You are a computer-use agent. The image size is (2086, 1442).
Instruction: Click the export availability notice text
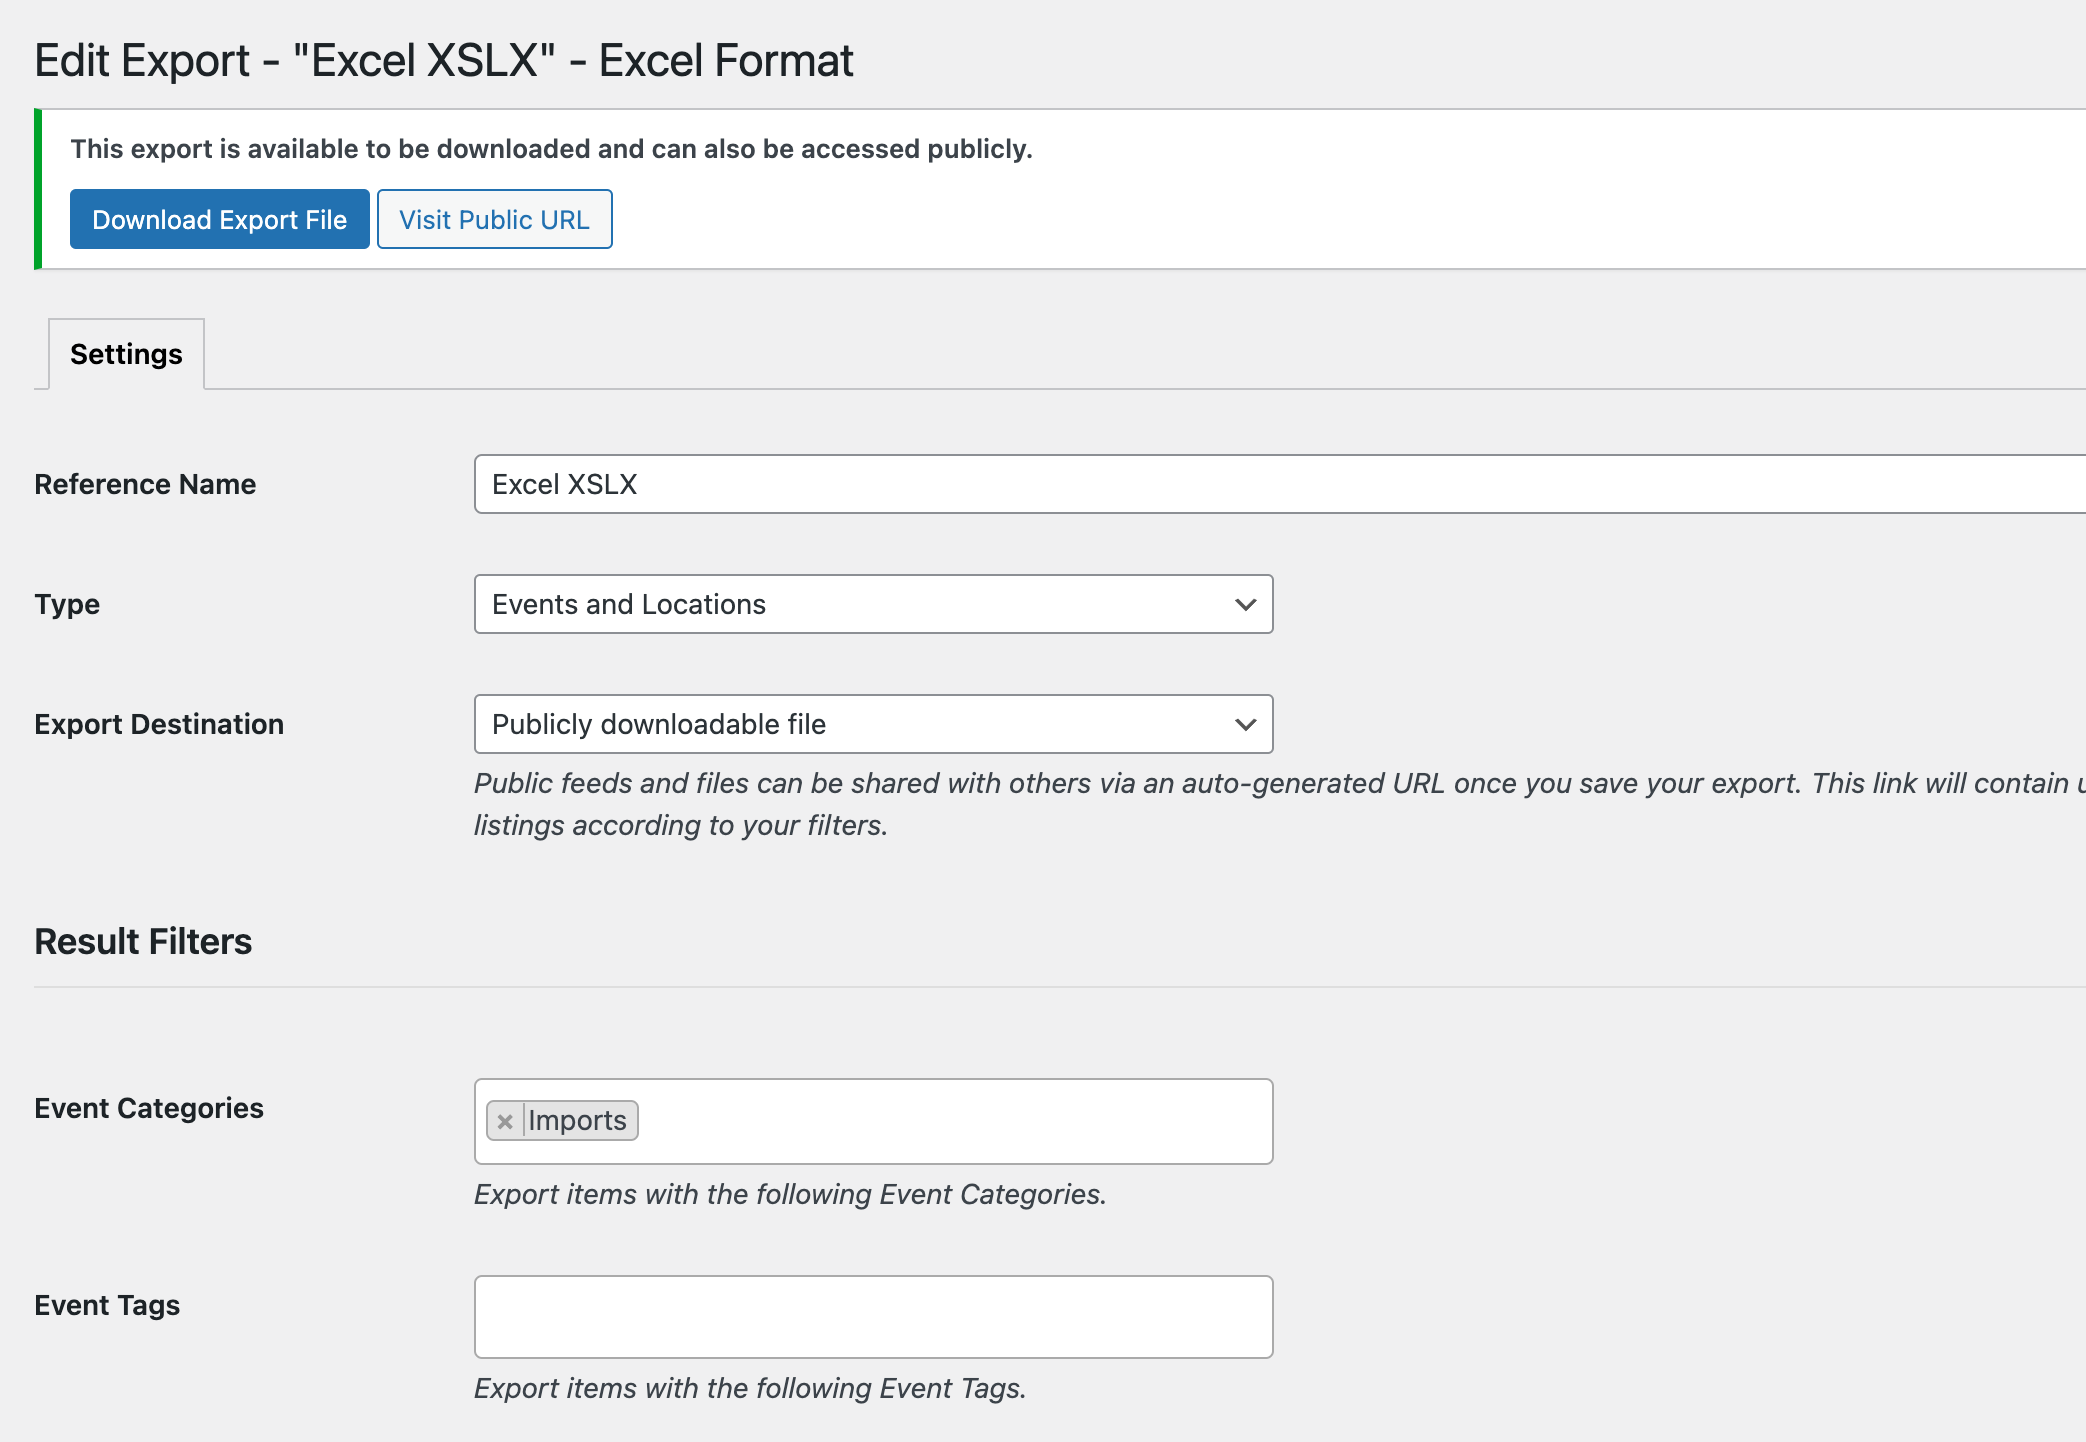click(x=551, y=149)
